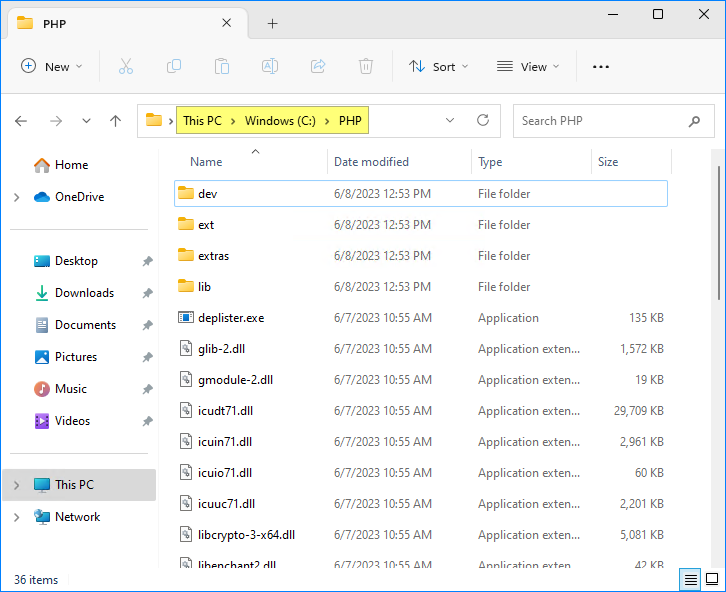Viewport: 726px width, 592px height.
Task: Go up one folder level arrow
Action: coord(115,121)
